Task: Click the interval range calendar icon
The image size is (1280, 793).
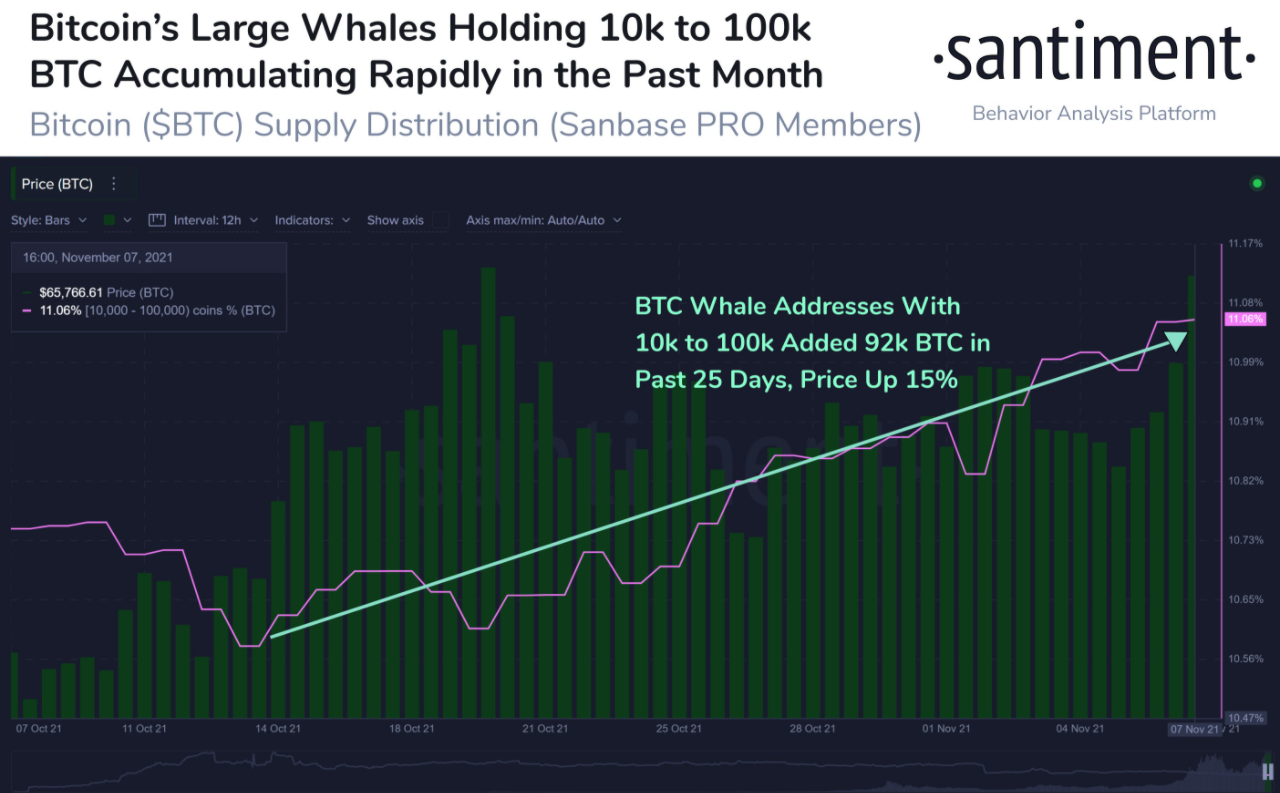Action: [x=157, y=220]
